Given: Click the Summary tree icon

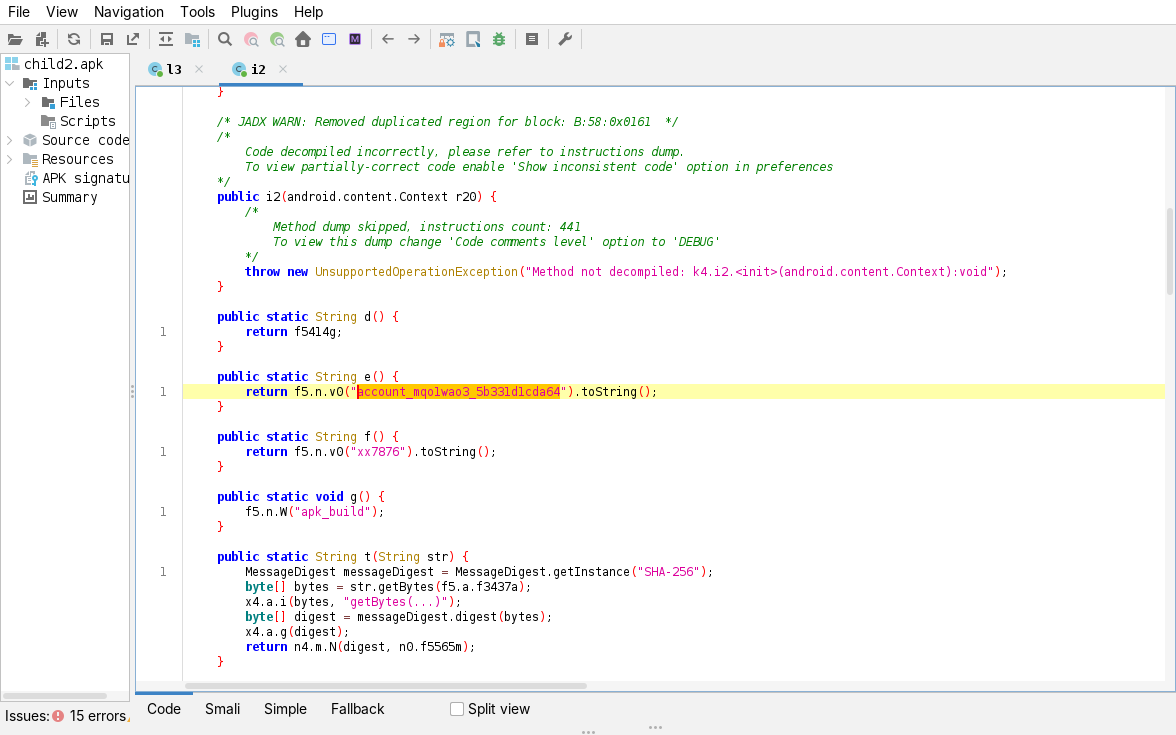Looking at the screenshot, I should tap(30, 197).
